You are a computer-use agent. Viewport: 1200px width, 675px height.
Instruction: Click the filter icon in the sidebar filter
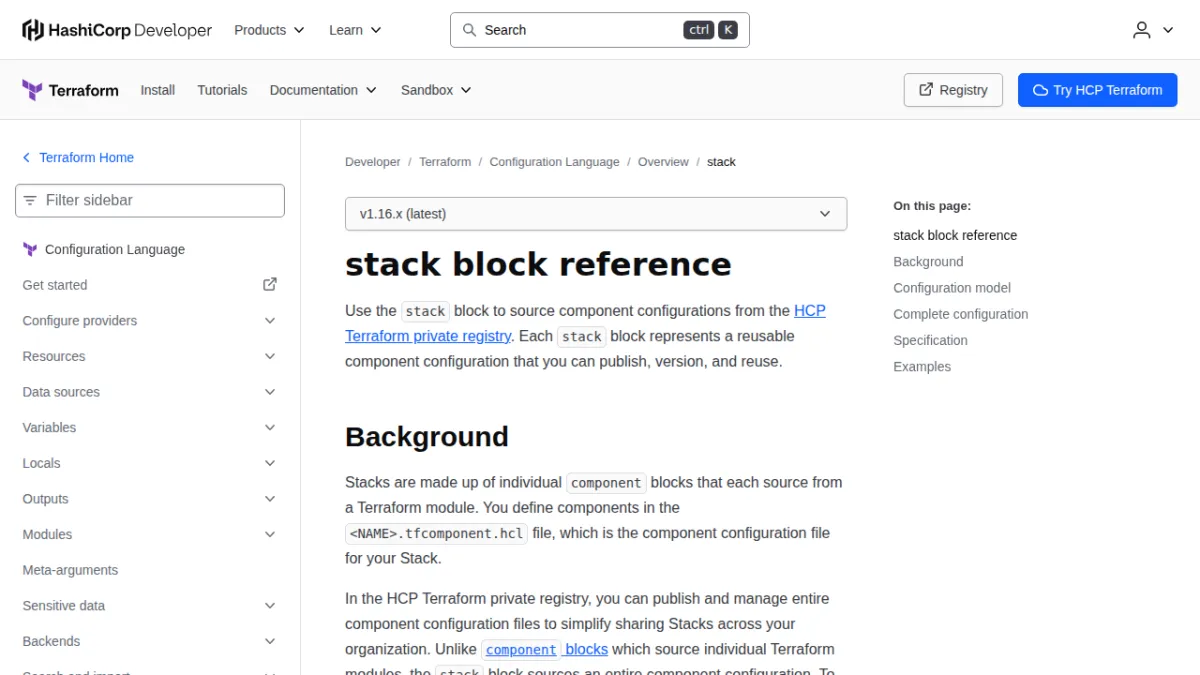[x=30, y=200]
